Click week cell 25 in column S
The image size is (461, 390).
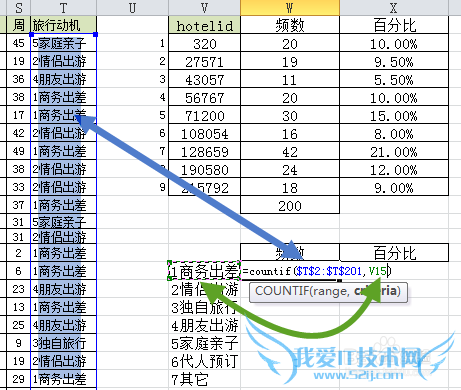(x=18, y=325)
